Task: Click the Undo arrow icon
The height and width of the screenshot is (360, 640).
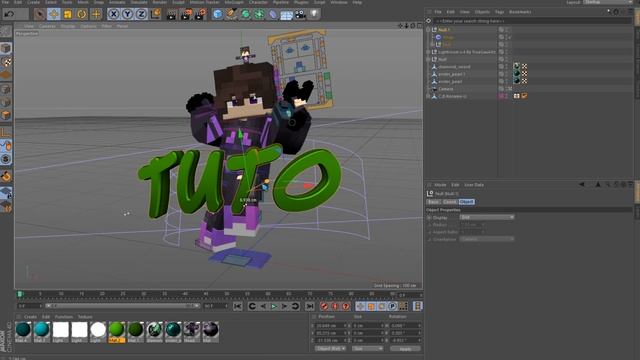Action: 9,14
